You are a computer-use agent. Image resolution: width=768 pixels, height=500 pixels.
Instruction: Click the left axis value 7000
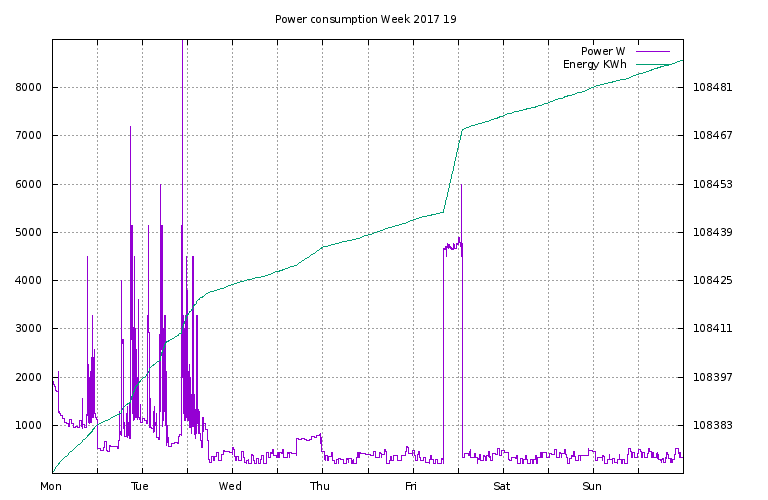point(28,135)
